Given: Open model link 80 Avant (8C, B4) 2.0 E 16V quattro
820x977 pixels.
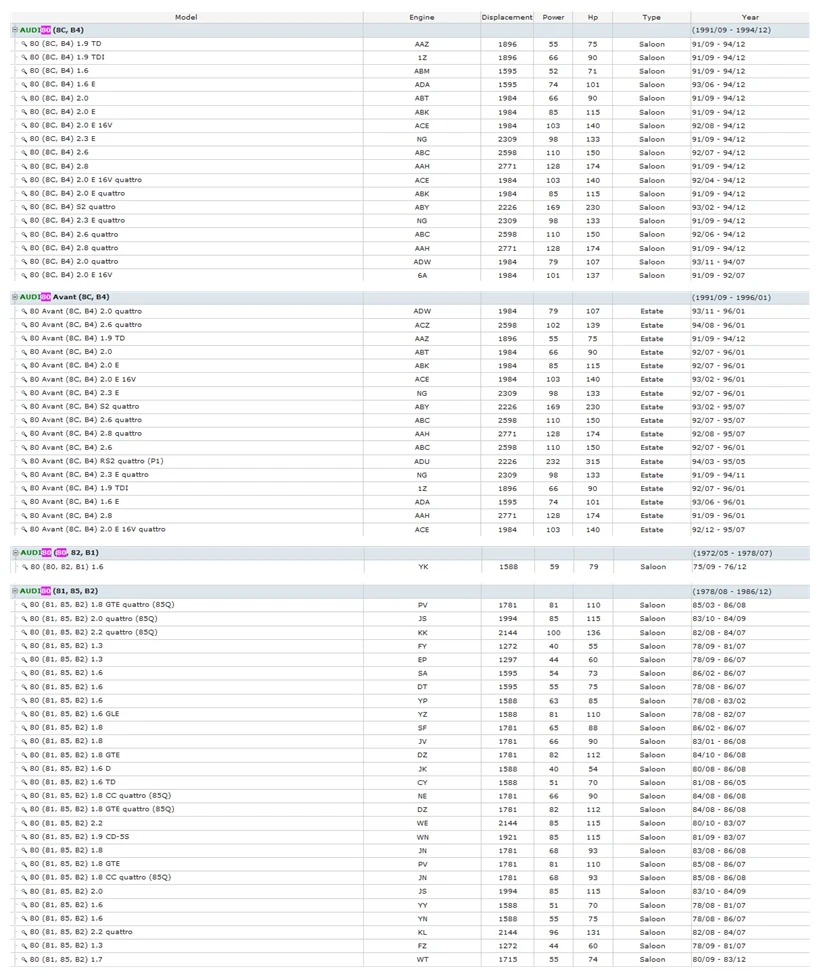Looking at the screenshot, I should point(98,530).
